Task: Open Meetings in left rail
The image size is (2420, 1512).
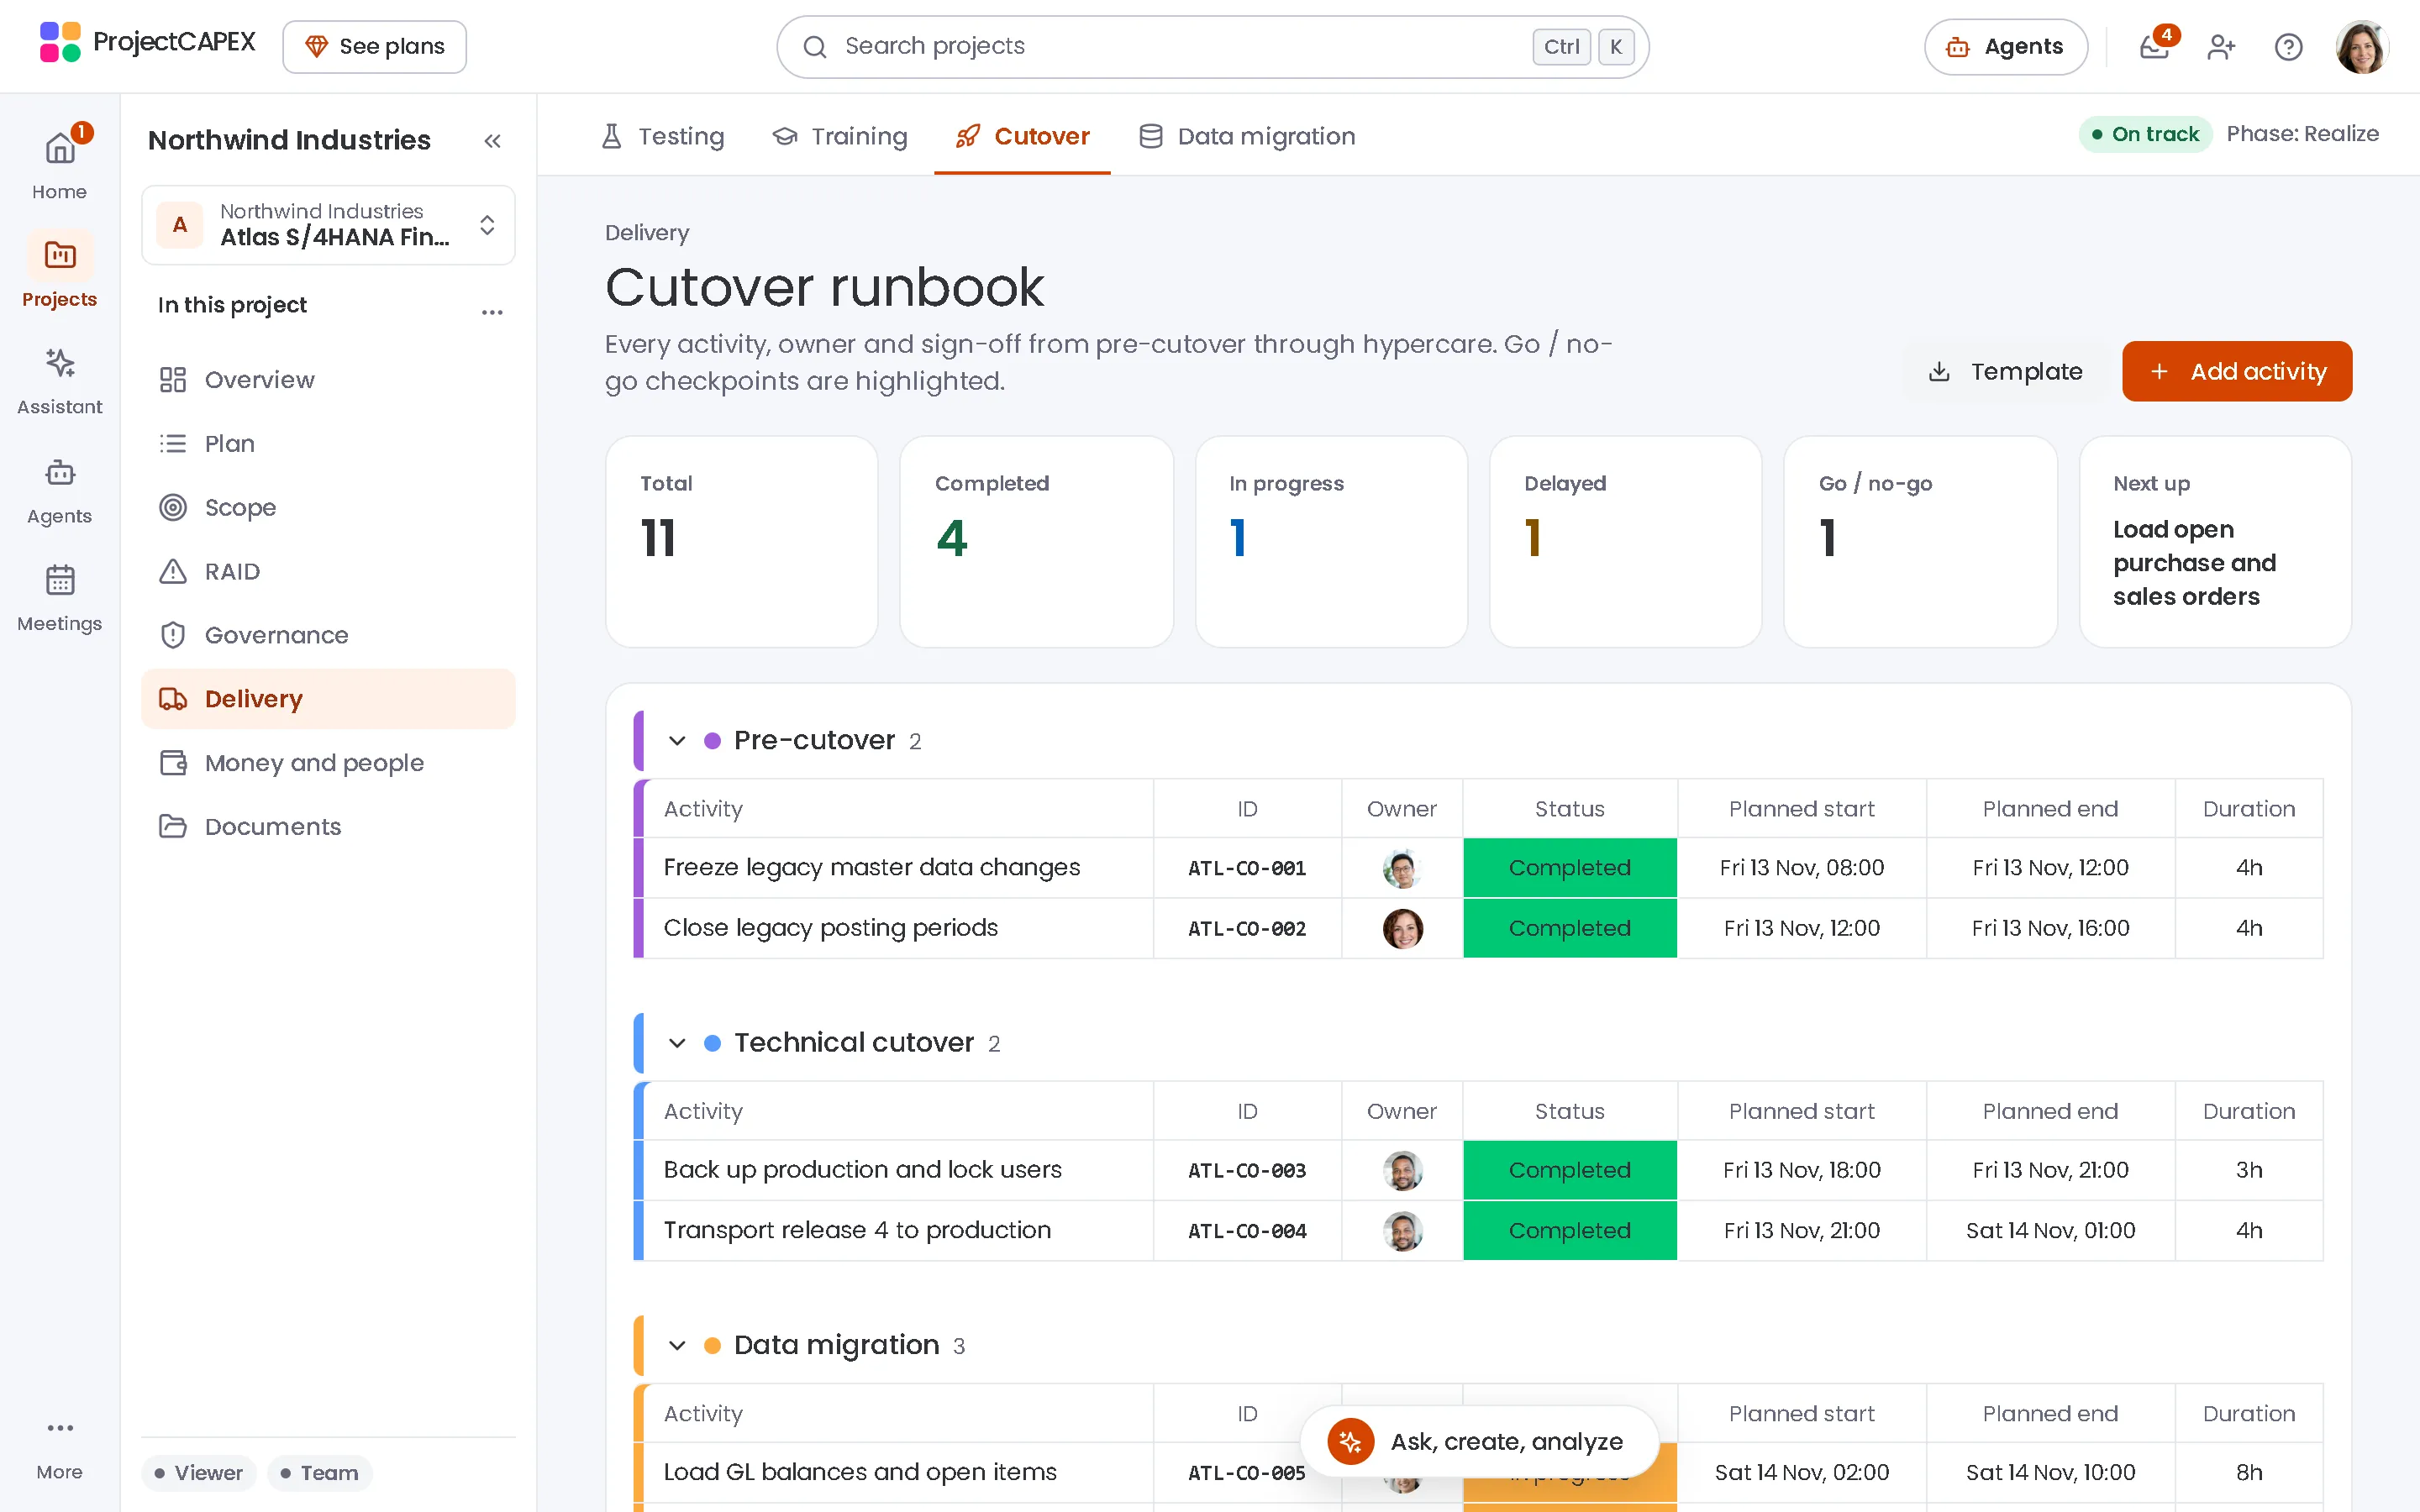Action: [60, 597]
